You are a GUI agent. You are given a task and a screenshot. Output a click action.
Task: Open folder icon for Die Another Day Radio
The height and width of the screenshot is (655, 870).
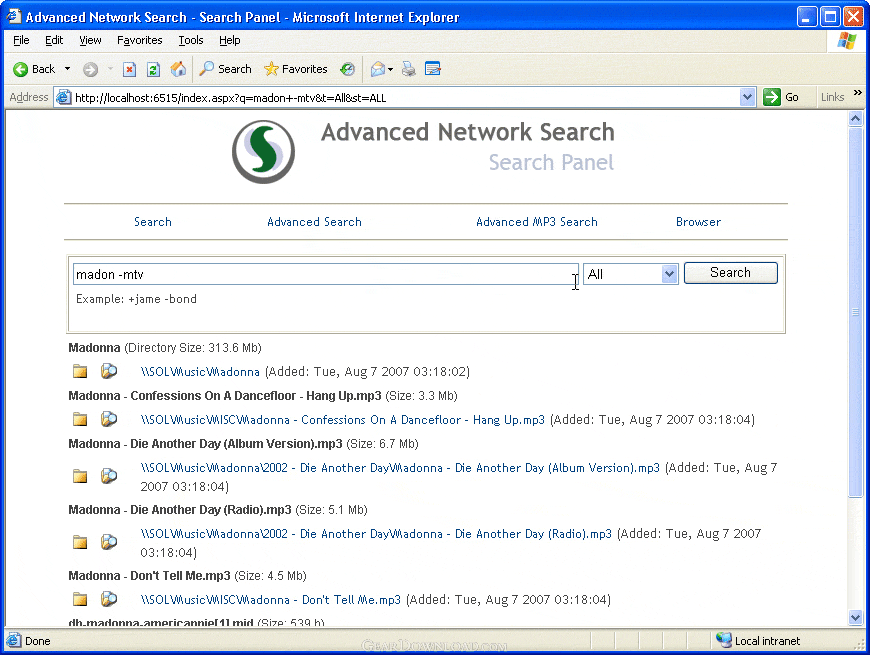[80, 542]
